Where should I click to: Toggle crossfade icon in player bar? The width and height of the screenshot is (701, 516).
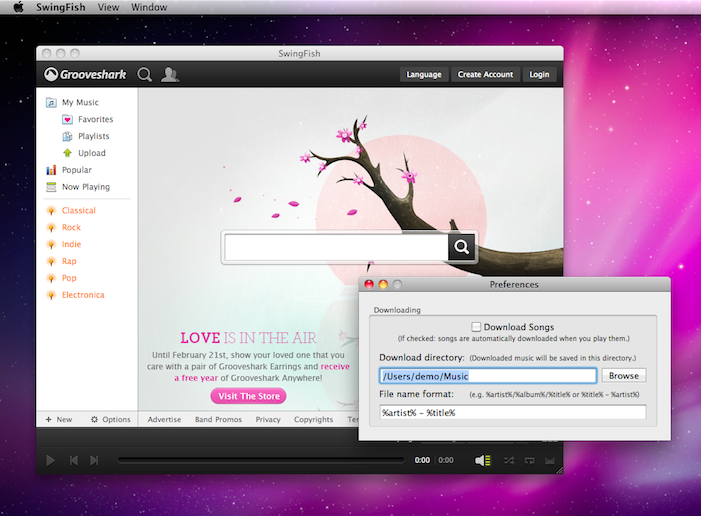pos(549,460)
